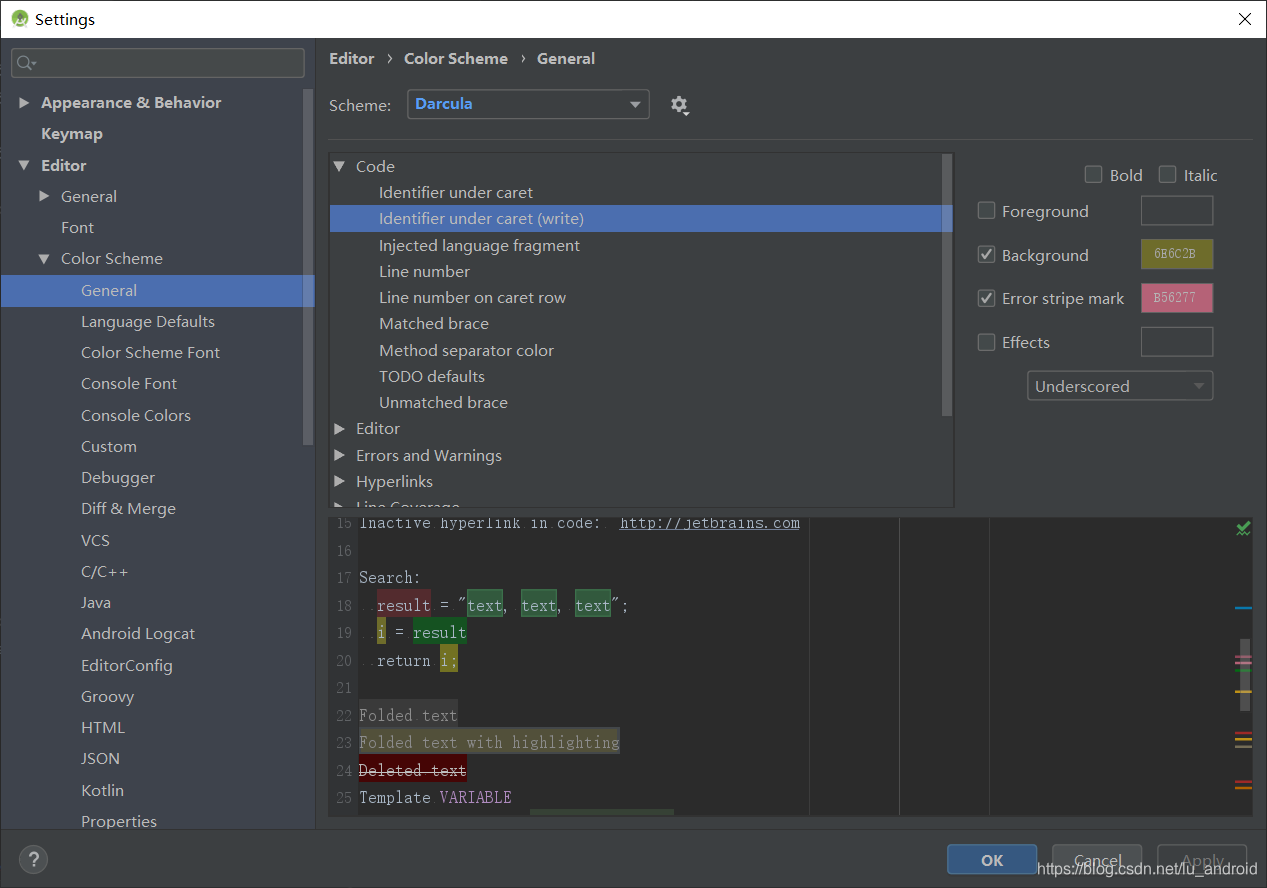The width and height of the screenshot is (1267, 888).
Task: Expand the Hyperlinks group
Action: pyautogui.click(x=340, y=482)
